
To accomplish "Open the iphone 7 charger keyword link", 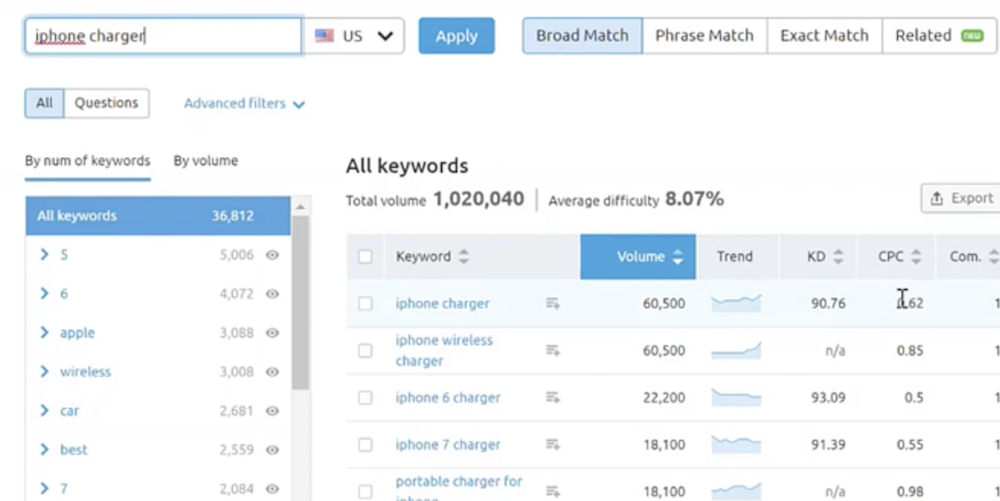I will pos(448,445).
